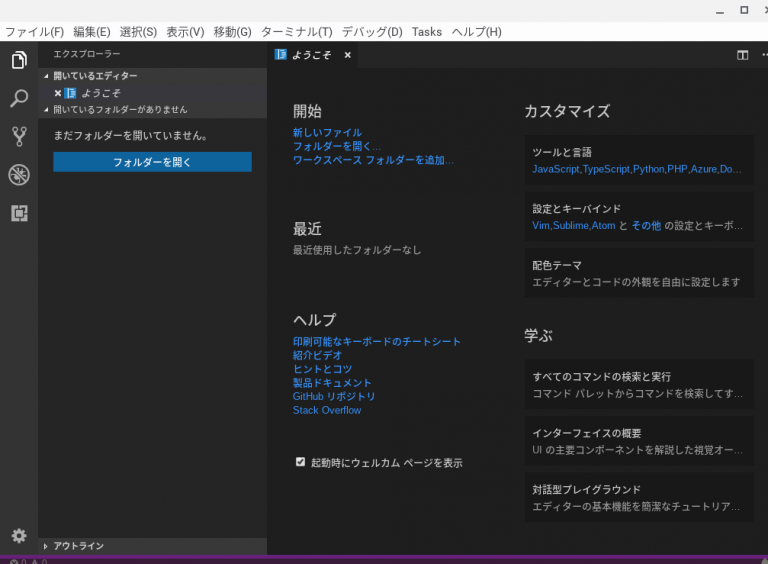Click the ようこそ tab file icon
The image size is (768, 564).
click(281, 54)
